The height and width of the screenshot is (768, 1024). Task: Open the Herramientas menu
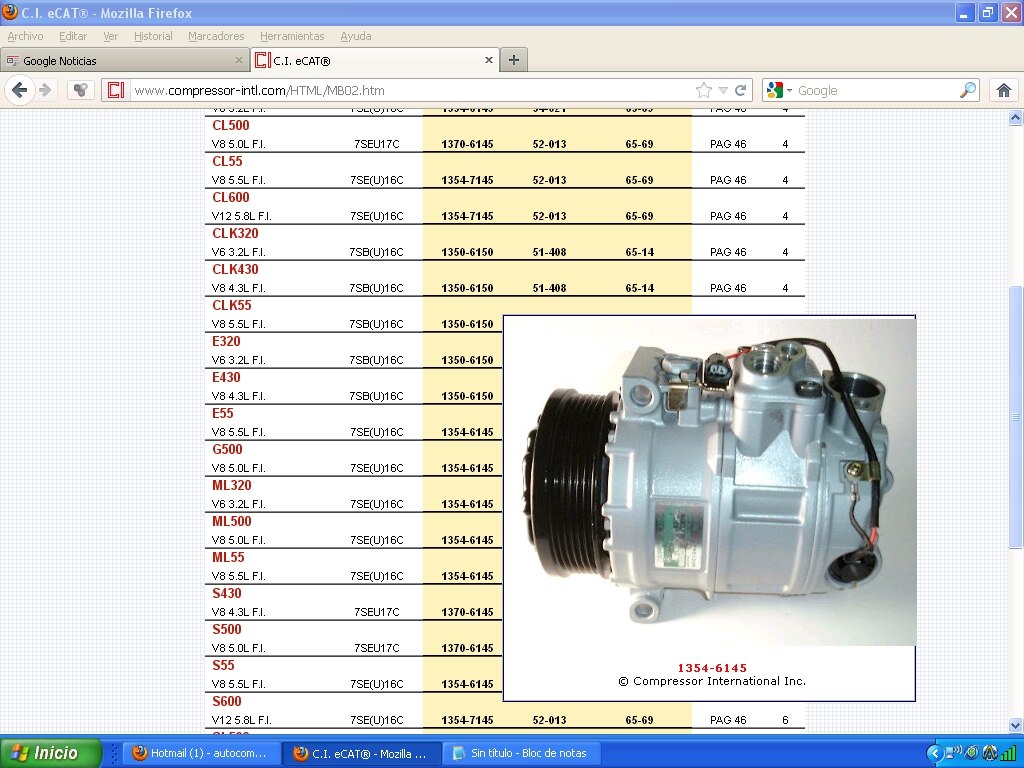pos(292,36)
